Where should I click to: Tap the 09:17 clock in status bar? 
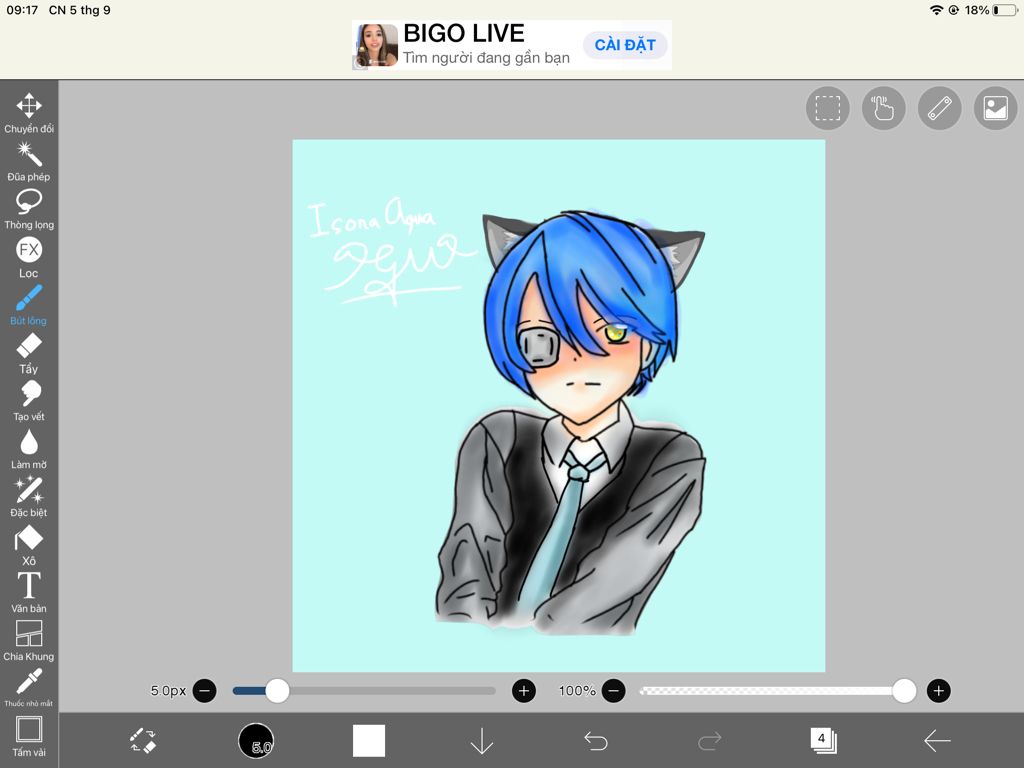click(x=22, y=10)
